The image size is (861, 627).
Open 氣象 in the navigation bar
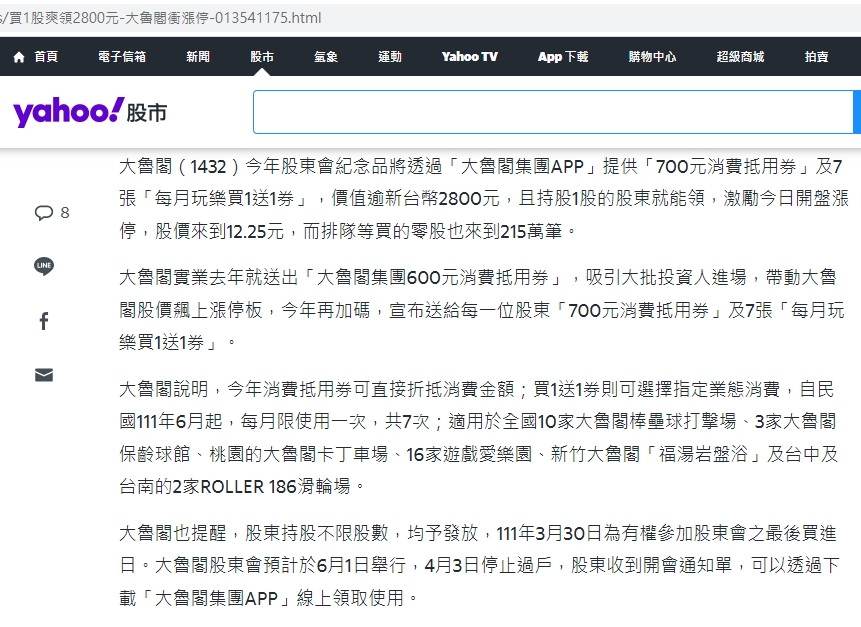coord(326,57)
